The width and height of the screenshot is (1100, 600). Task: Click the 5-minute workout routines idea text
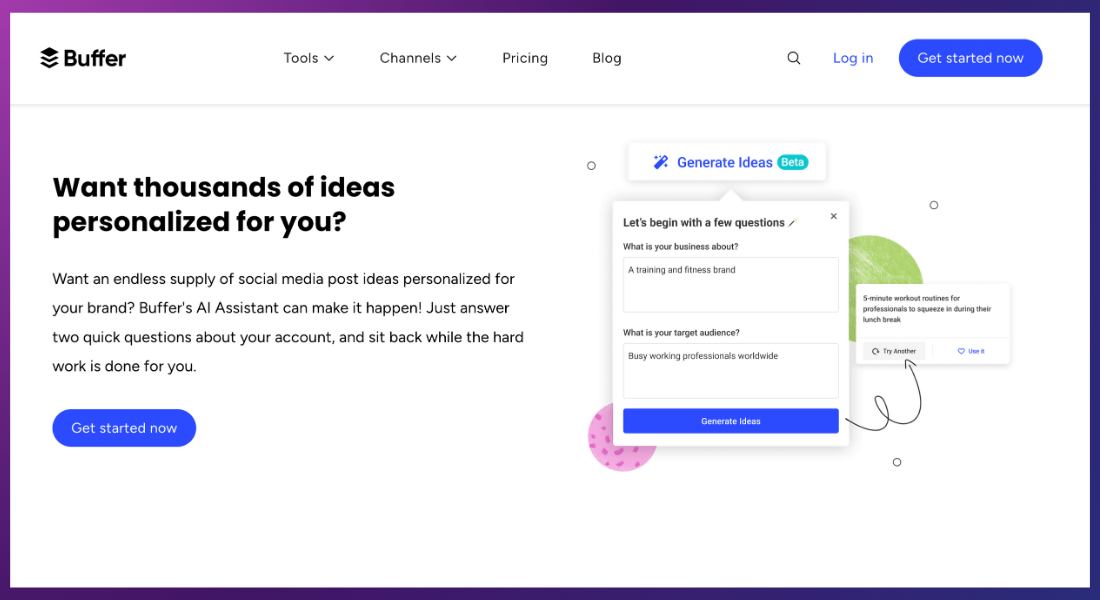[927, 309]
